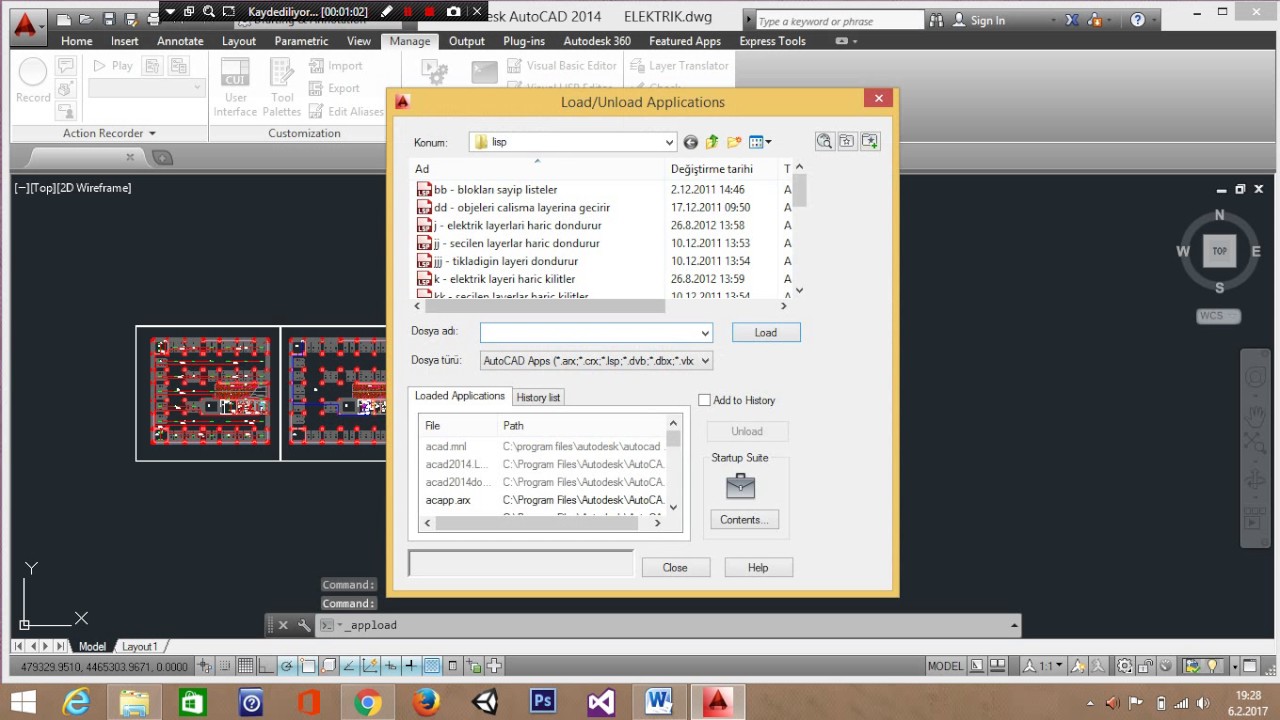This screenshot has width=1280, height=720.
Task: Select acapp.arx in loaded applications
Action: [448, 500]
